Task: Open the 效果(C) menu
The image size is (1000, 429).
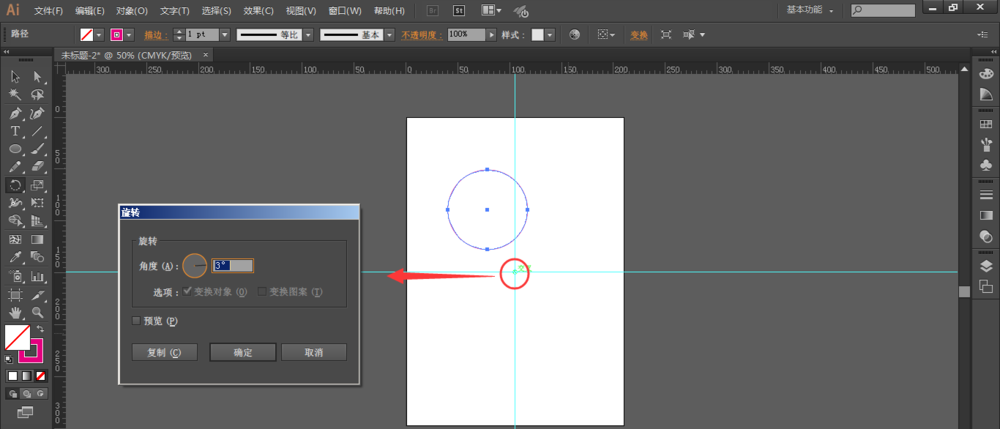Action: tap(258, 11)
